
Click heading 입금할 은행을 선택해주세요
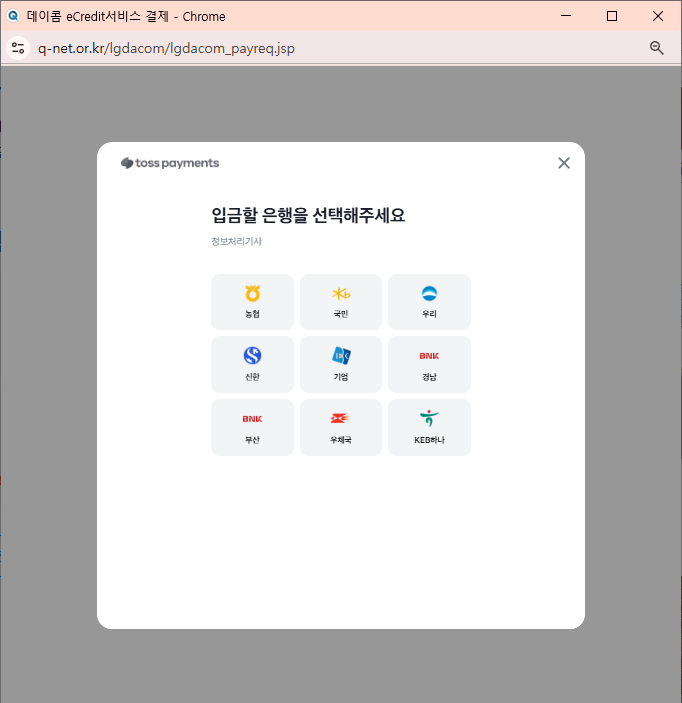click(308, 215)
